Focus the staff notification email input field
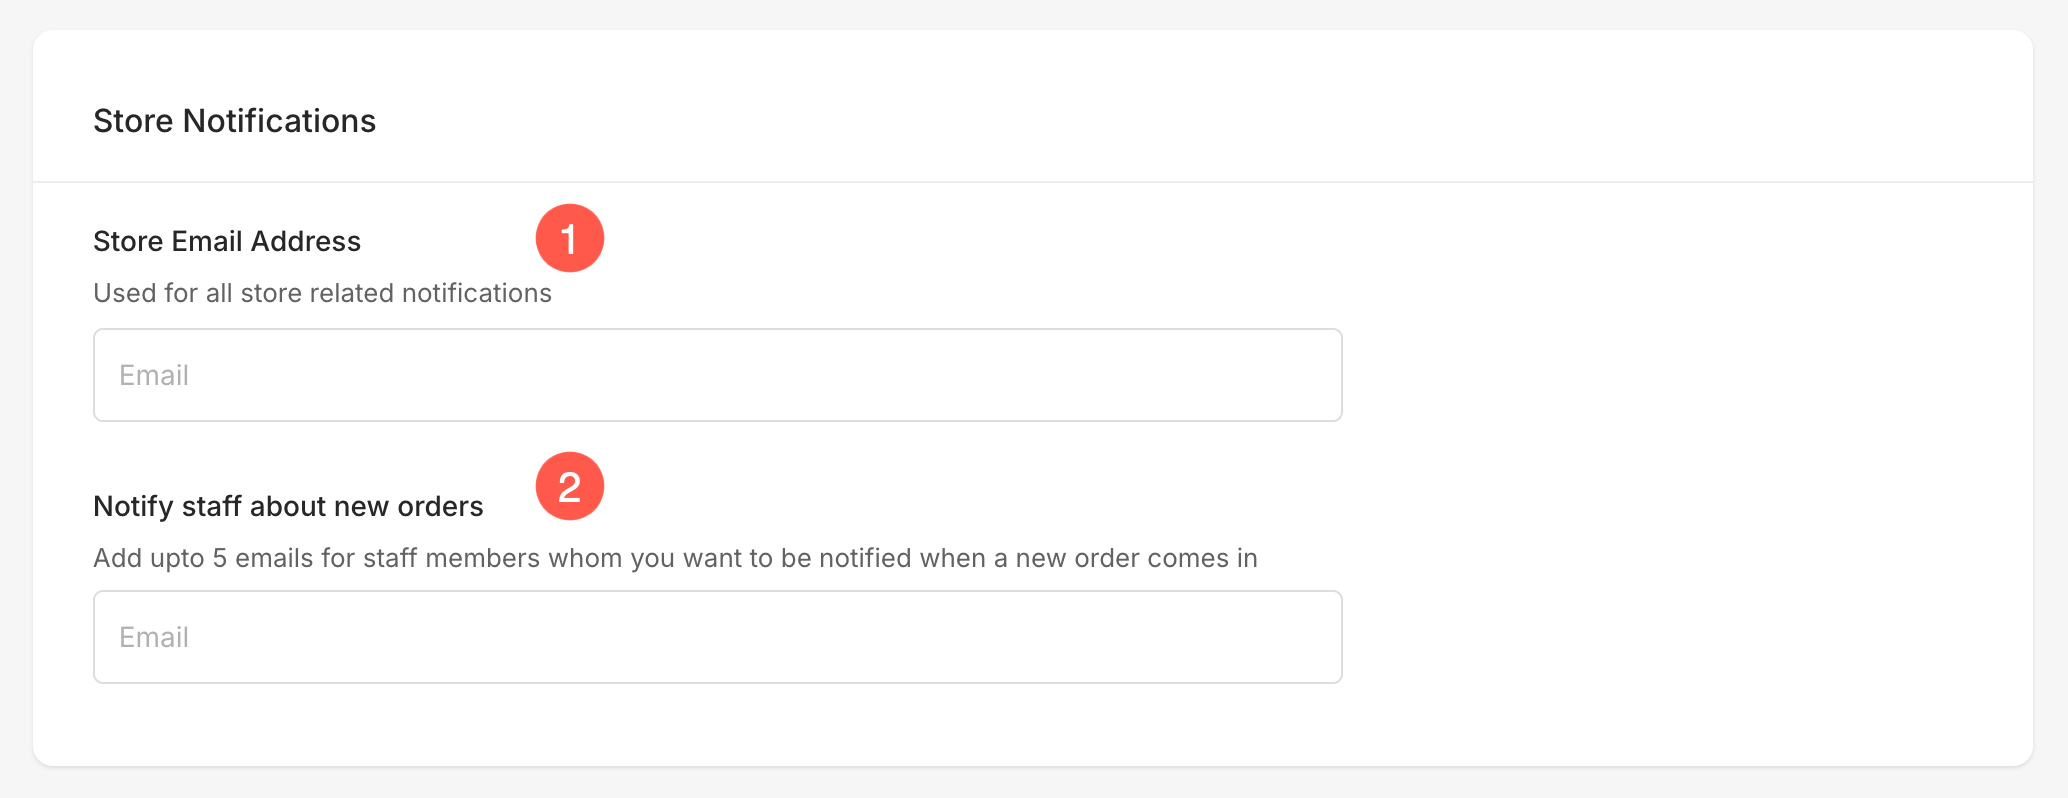 [717, 637]
